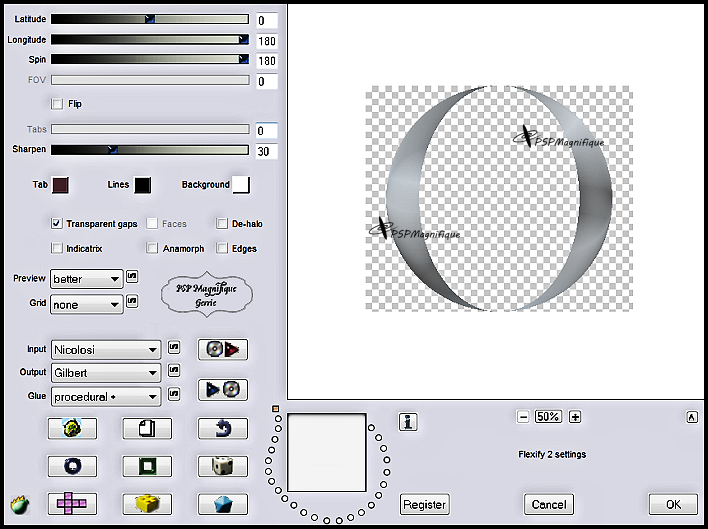Click the blue undo arrow button

coord(223,428)
